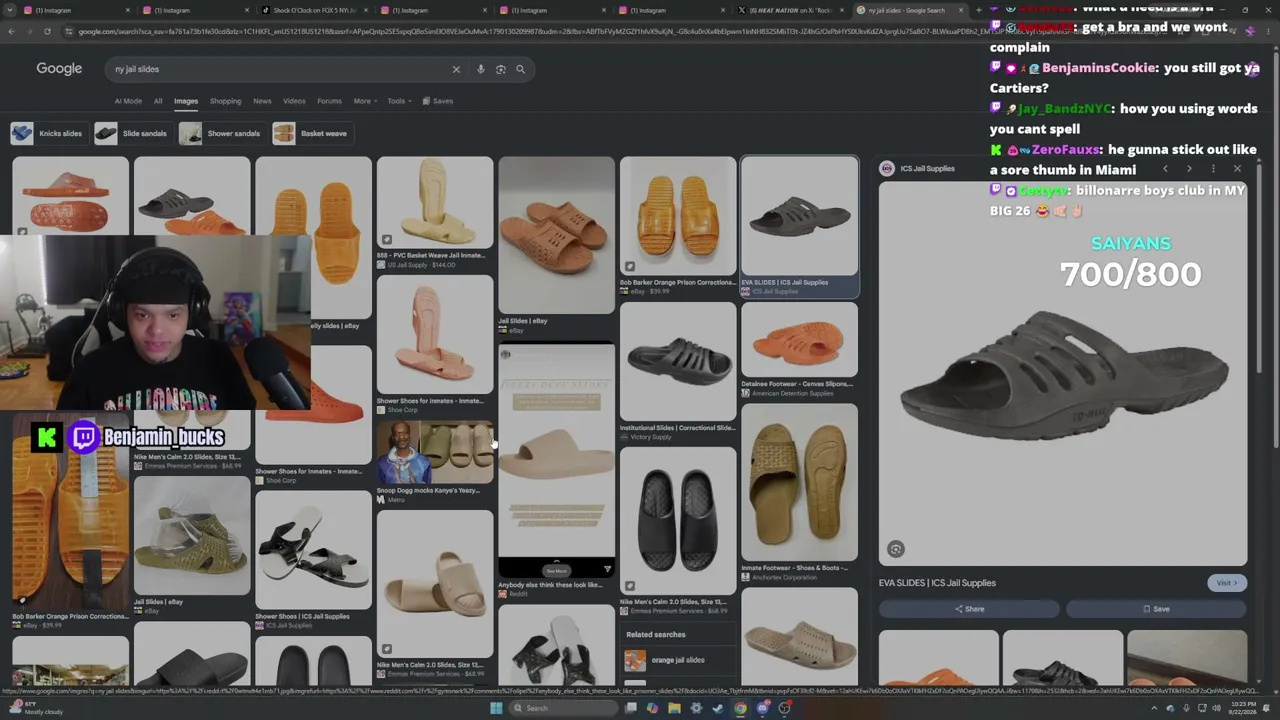Screen dimensions: 1280x720
Task: Open the Windows Start menu
Action: (x=496, y=708)
